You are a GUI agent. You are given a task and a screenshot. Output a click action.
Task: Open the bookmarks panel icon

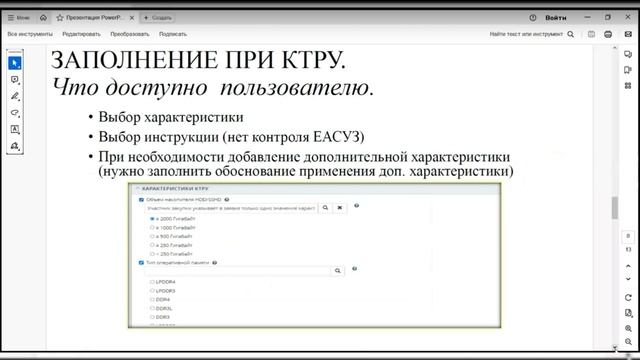(x=628, y=70)
